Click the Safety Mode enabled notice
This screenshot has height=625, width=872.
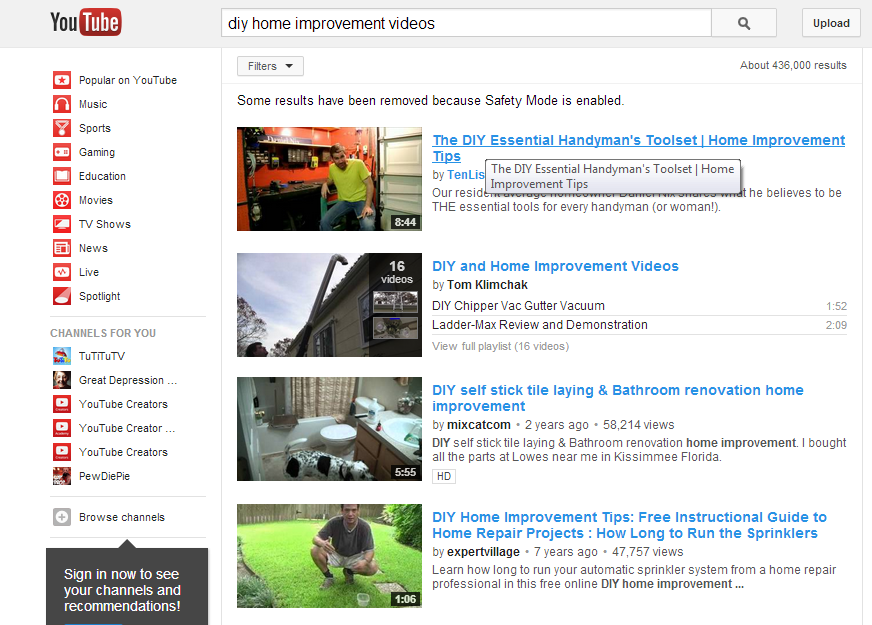[430, 101]
